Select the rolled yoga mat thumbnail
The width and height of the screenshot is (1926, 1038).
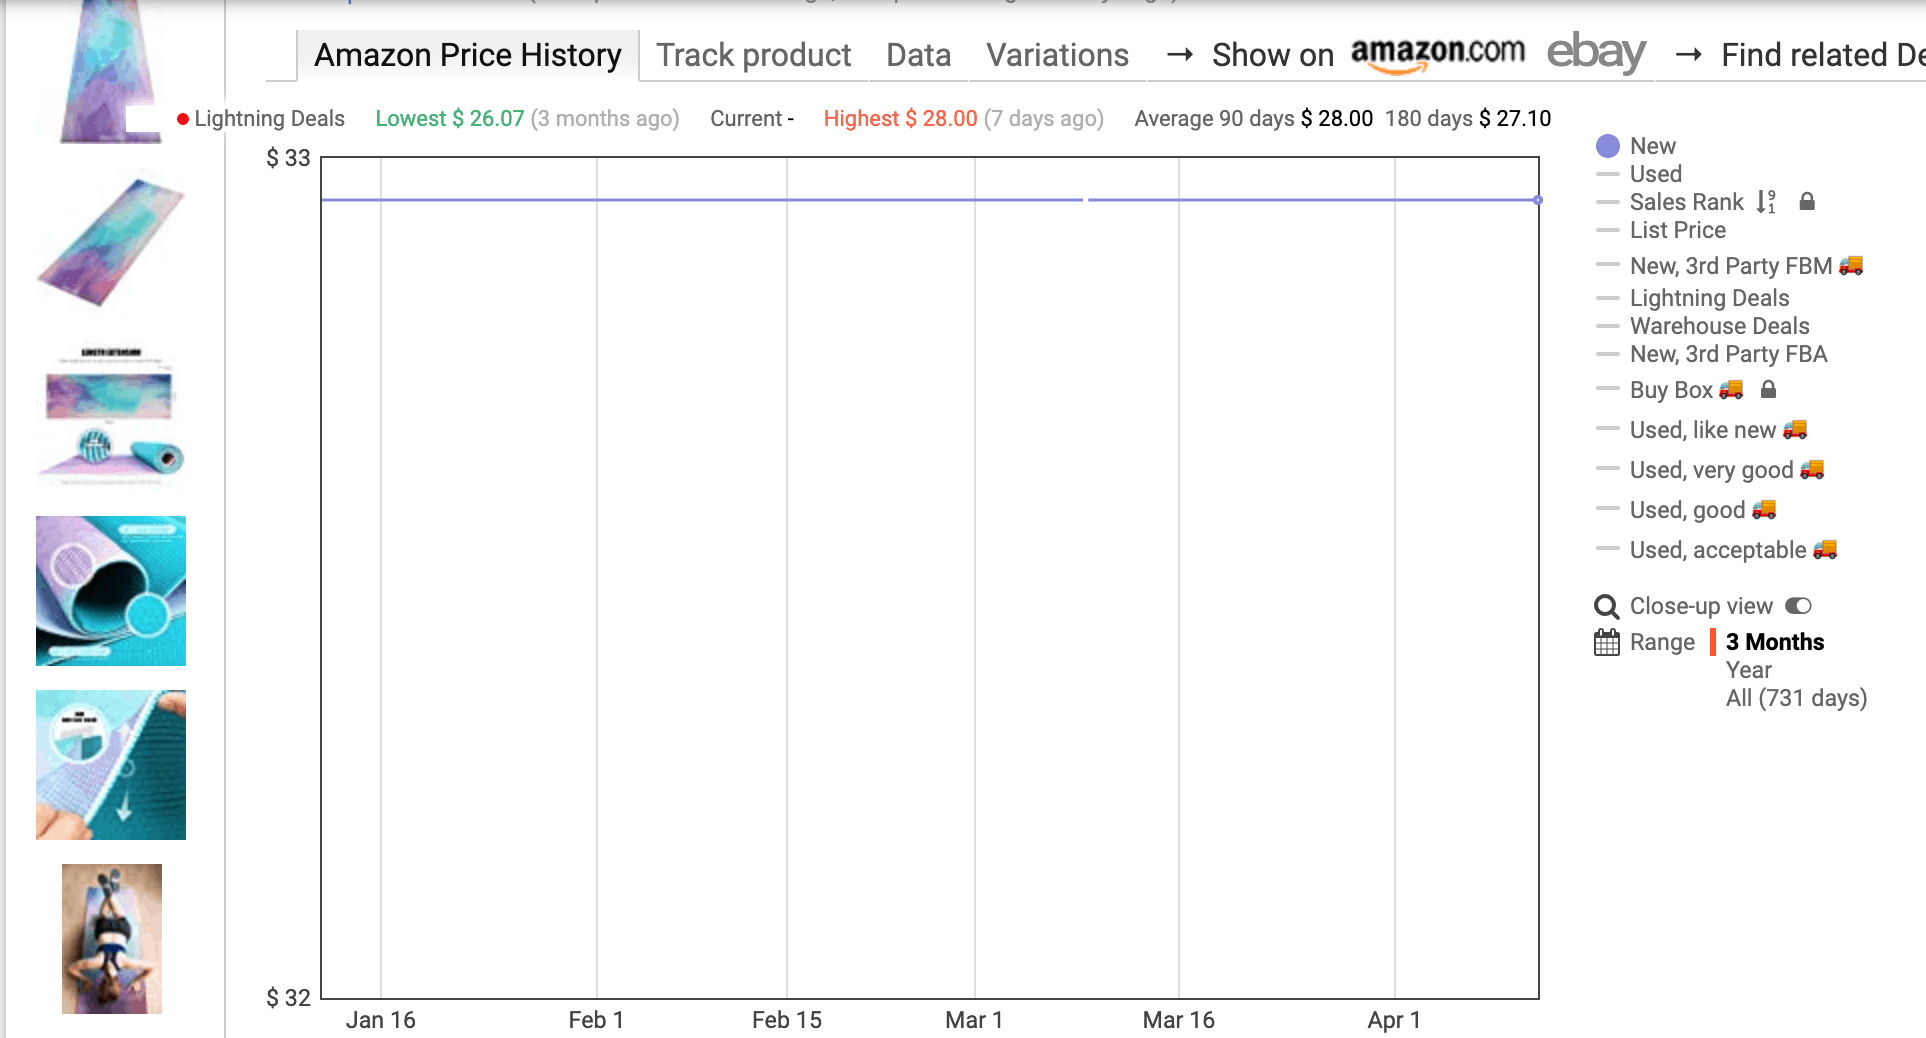click(111, 591)
